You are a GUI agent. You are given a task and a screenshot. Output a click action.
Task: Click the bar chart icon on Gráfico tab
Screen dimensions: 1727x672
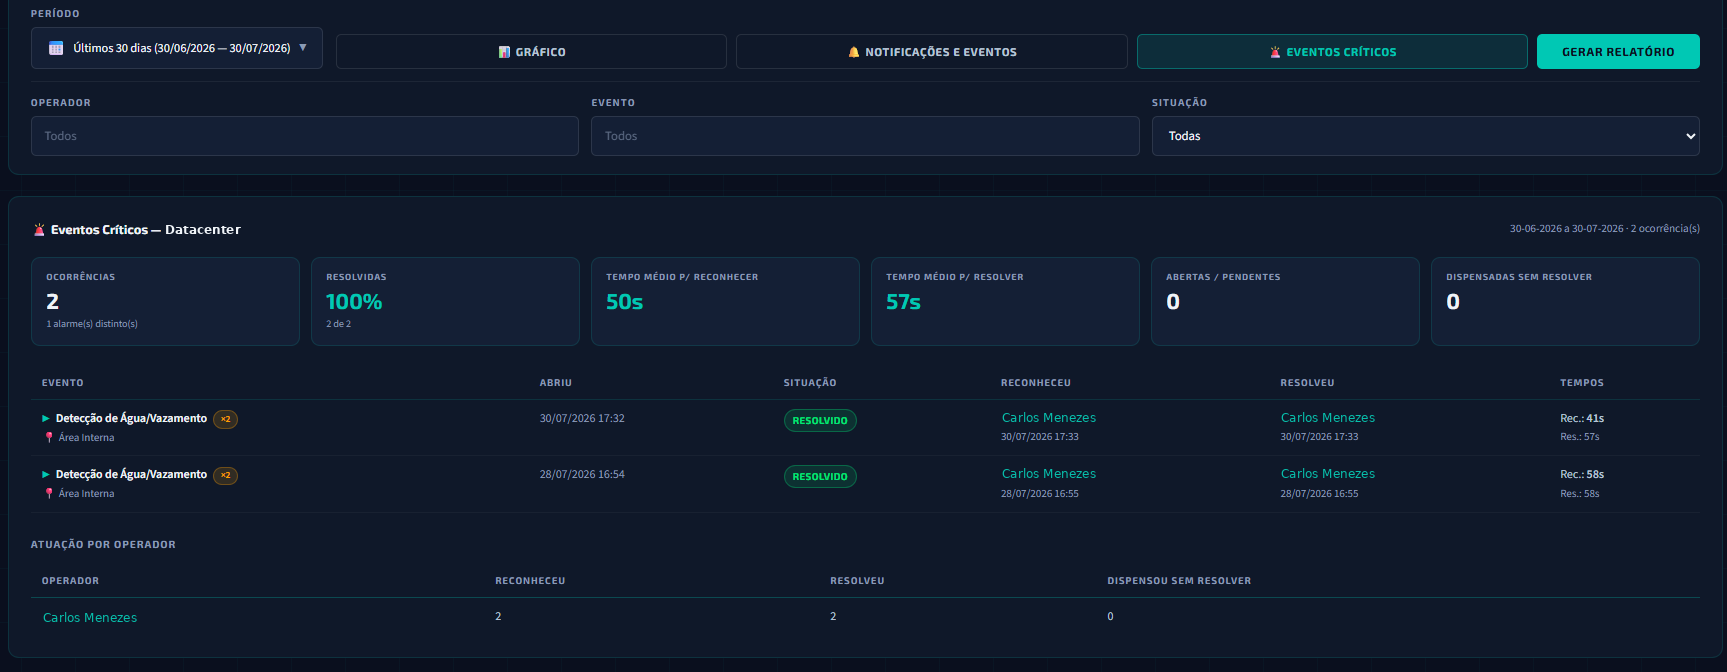tap(504, 52)
